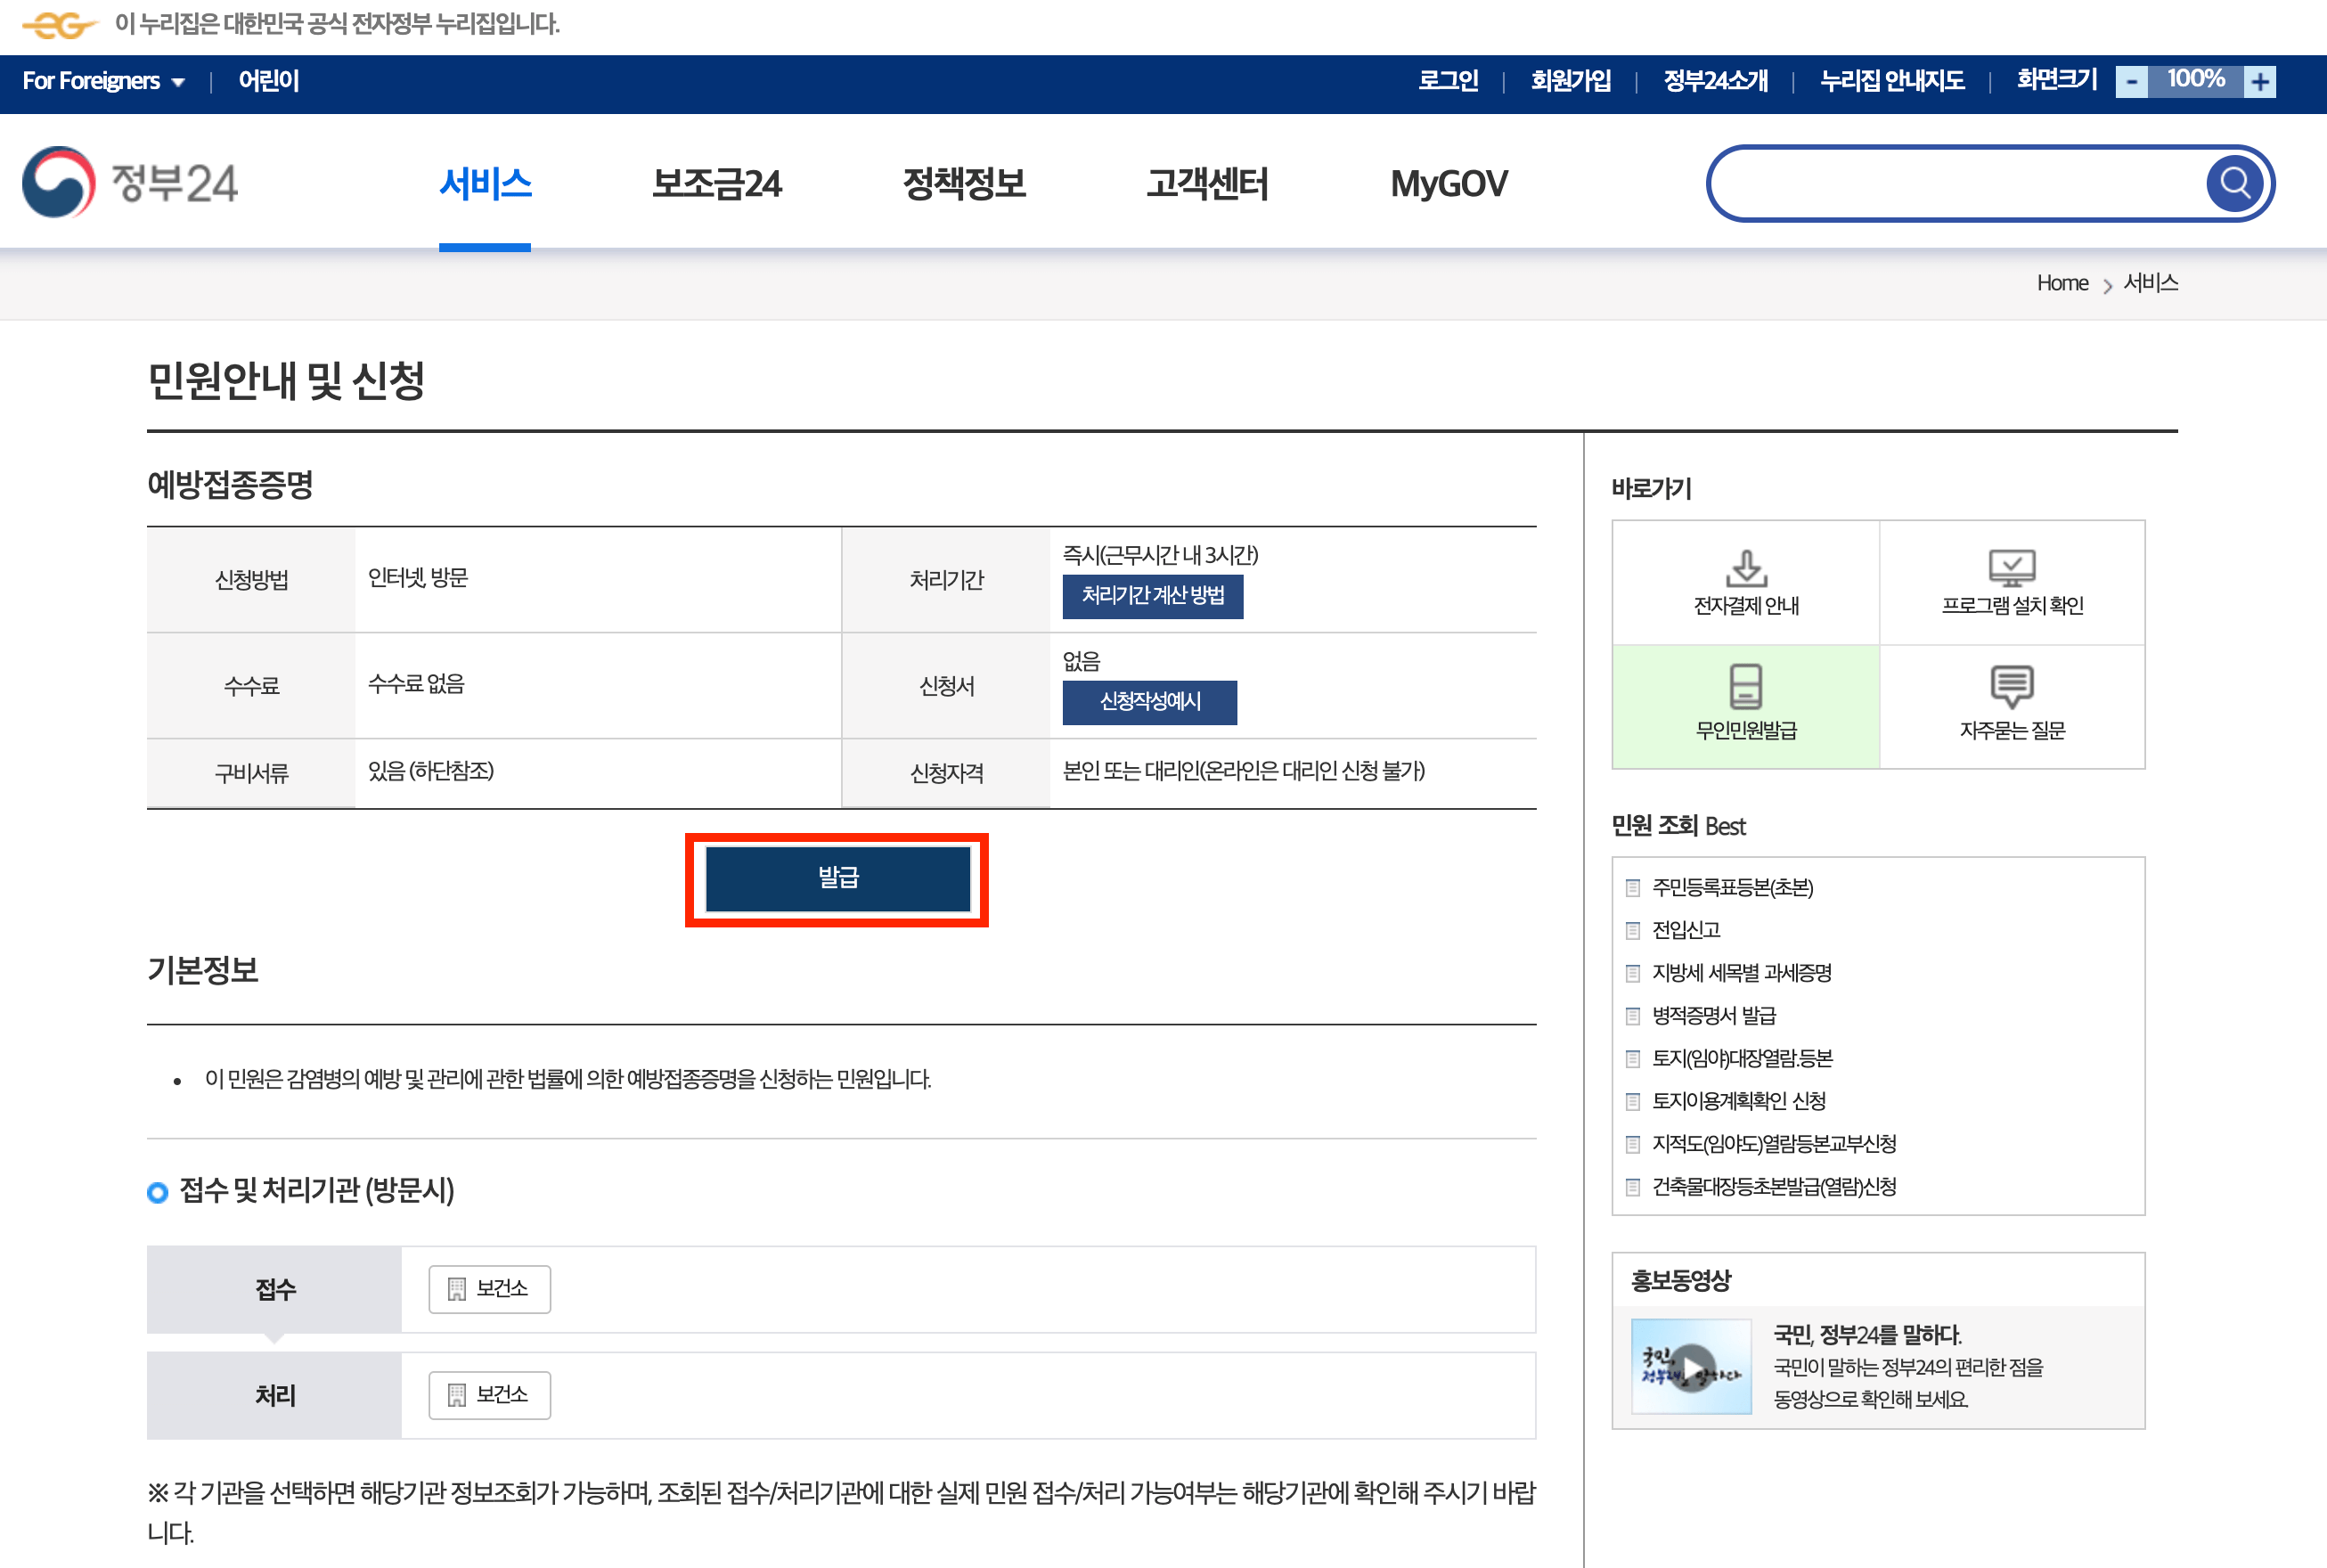The image size is (2327, 1568).
Task: Select 보건소 button in 처리 row
Action: click(x=489, y=1395)
